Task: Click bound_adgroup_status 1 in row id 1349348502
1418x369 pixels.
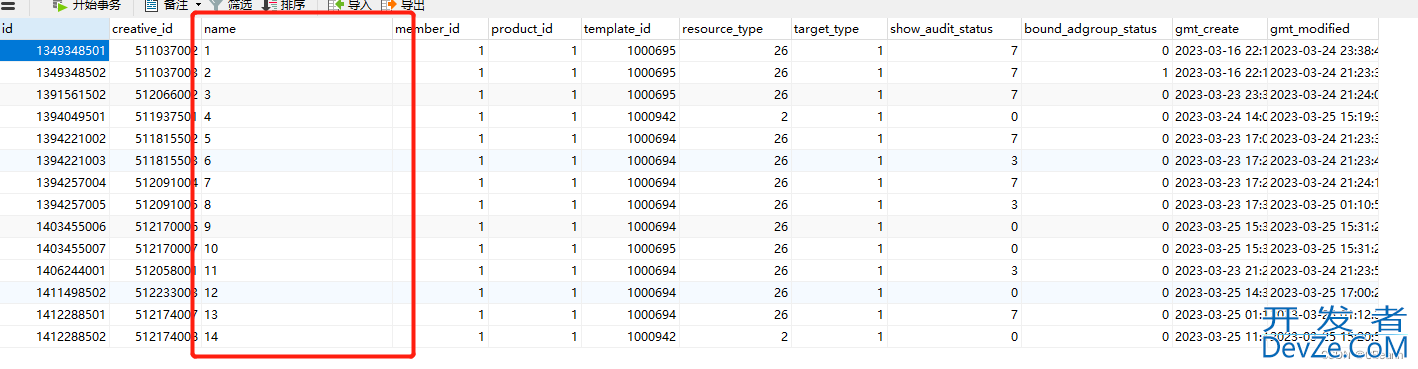Action: pyautogui.click(x=1096, y=73)
